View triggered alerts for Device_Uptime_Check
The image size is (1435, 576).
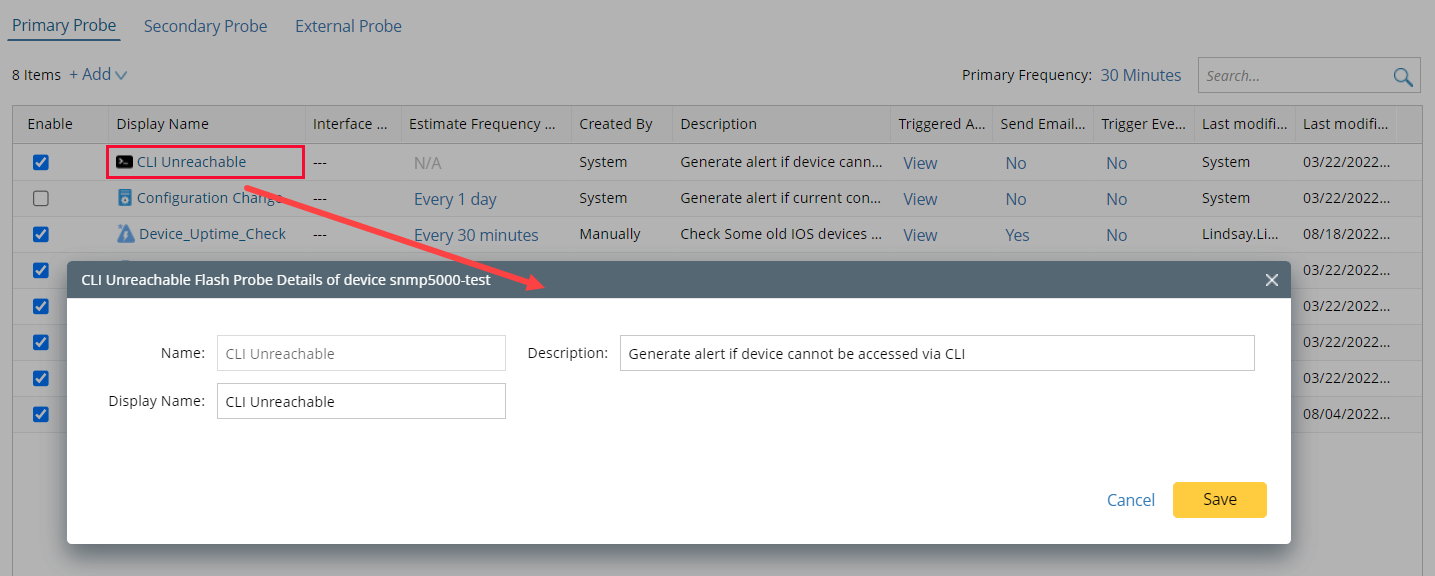[x=919, y=234]
